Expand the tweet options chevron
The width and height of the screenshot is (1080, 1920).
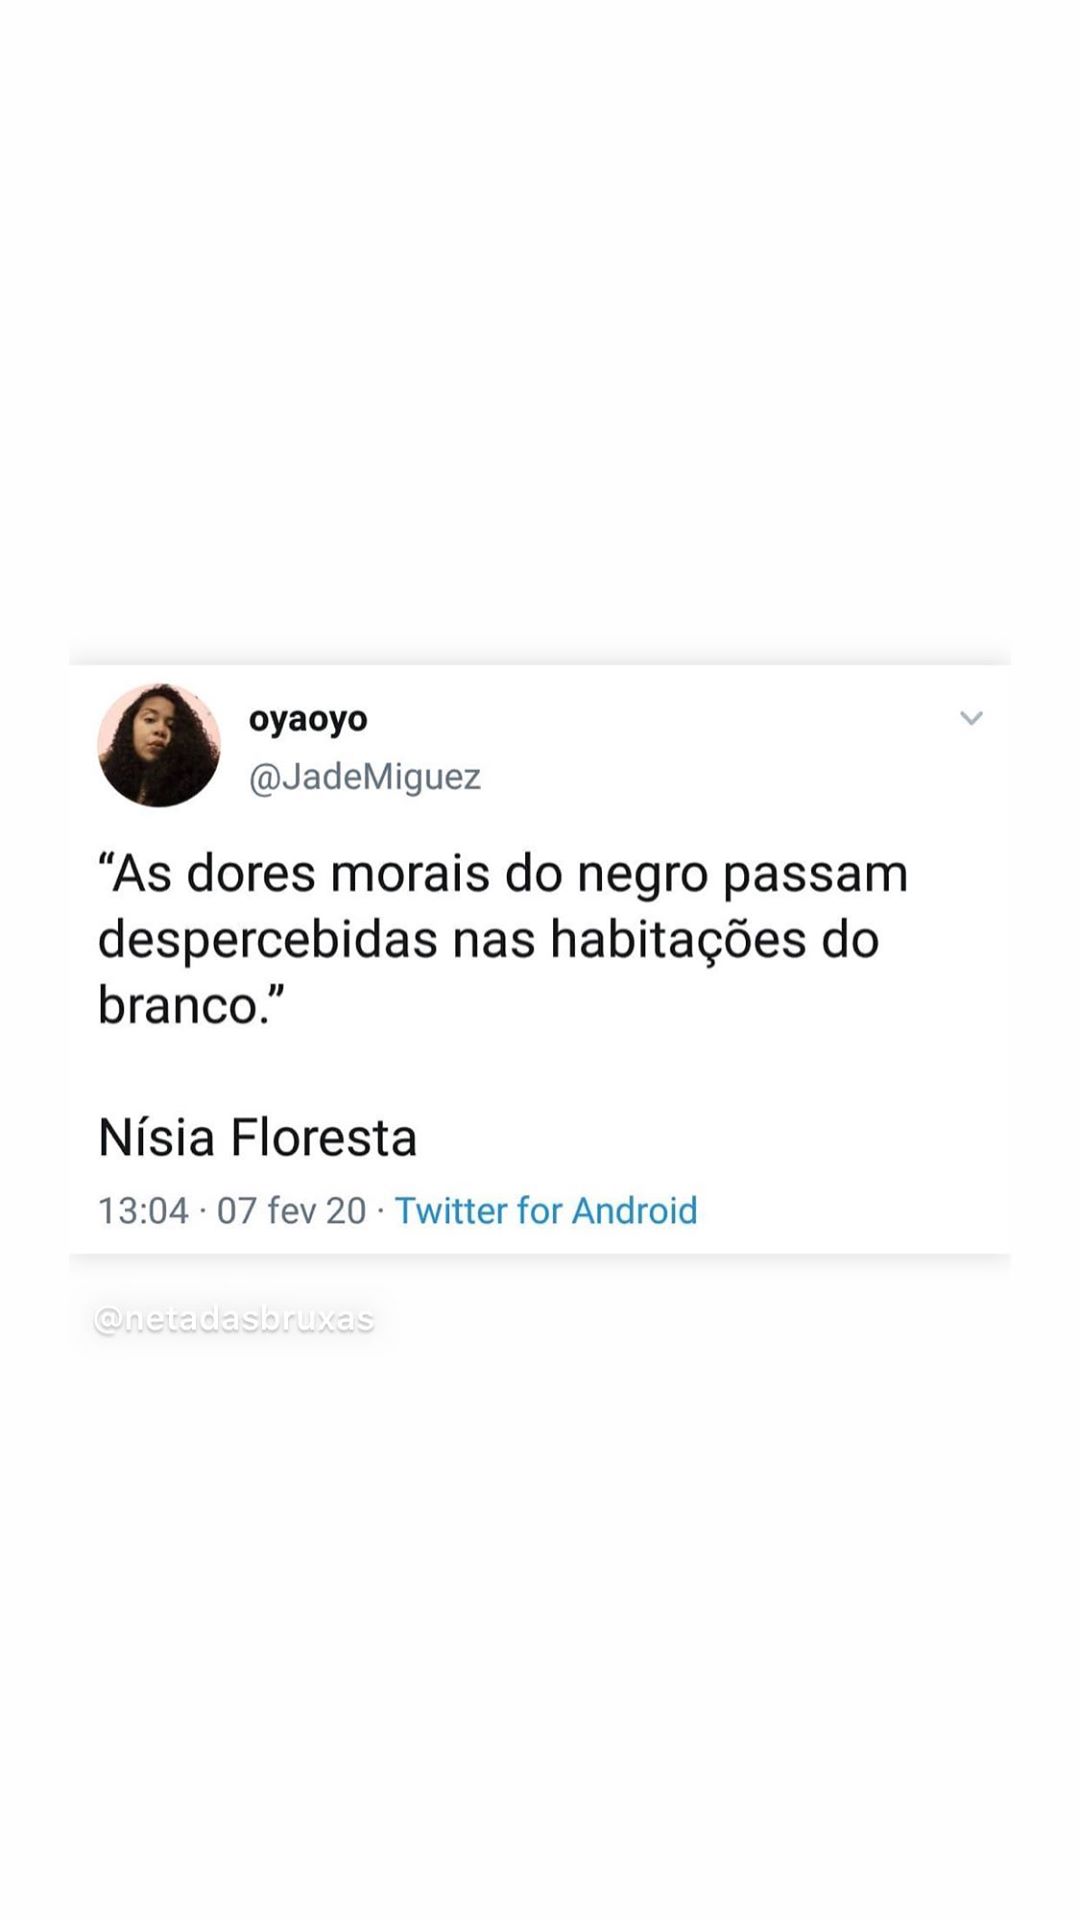pos(971,718)
